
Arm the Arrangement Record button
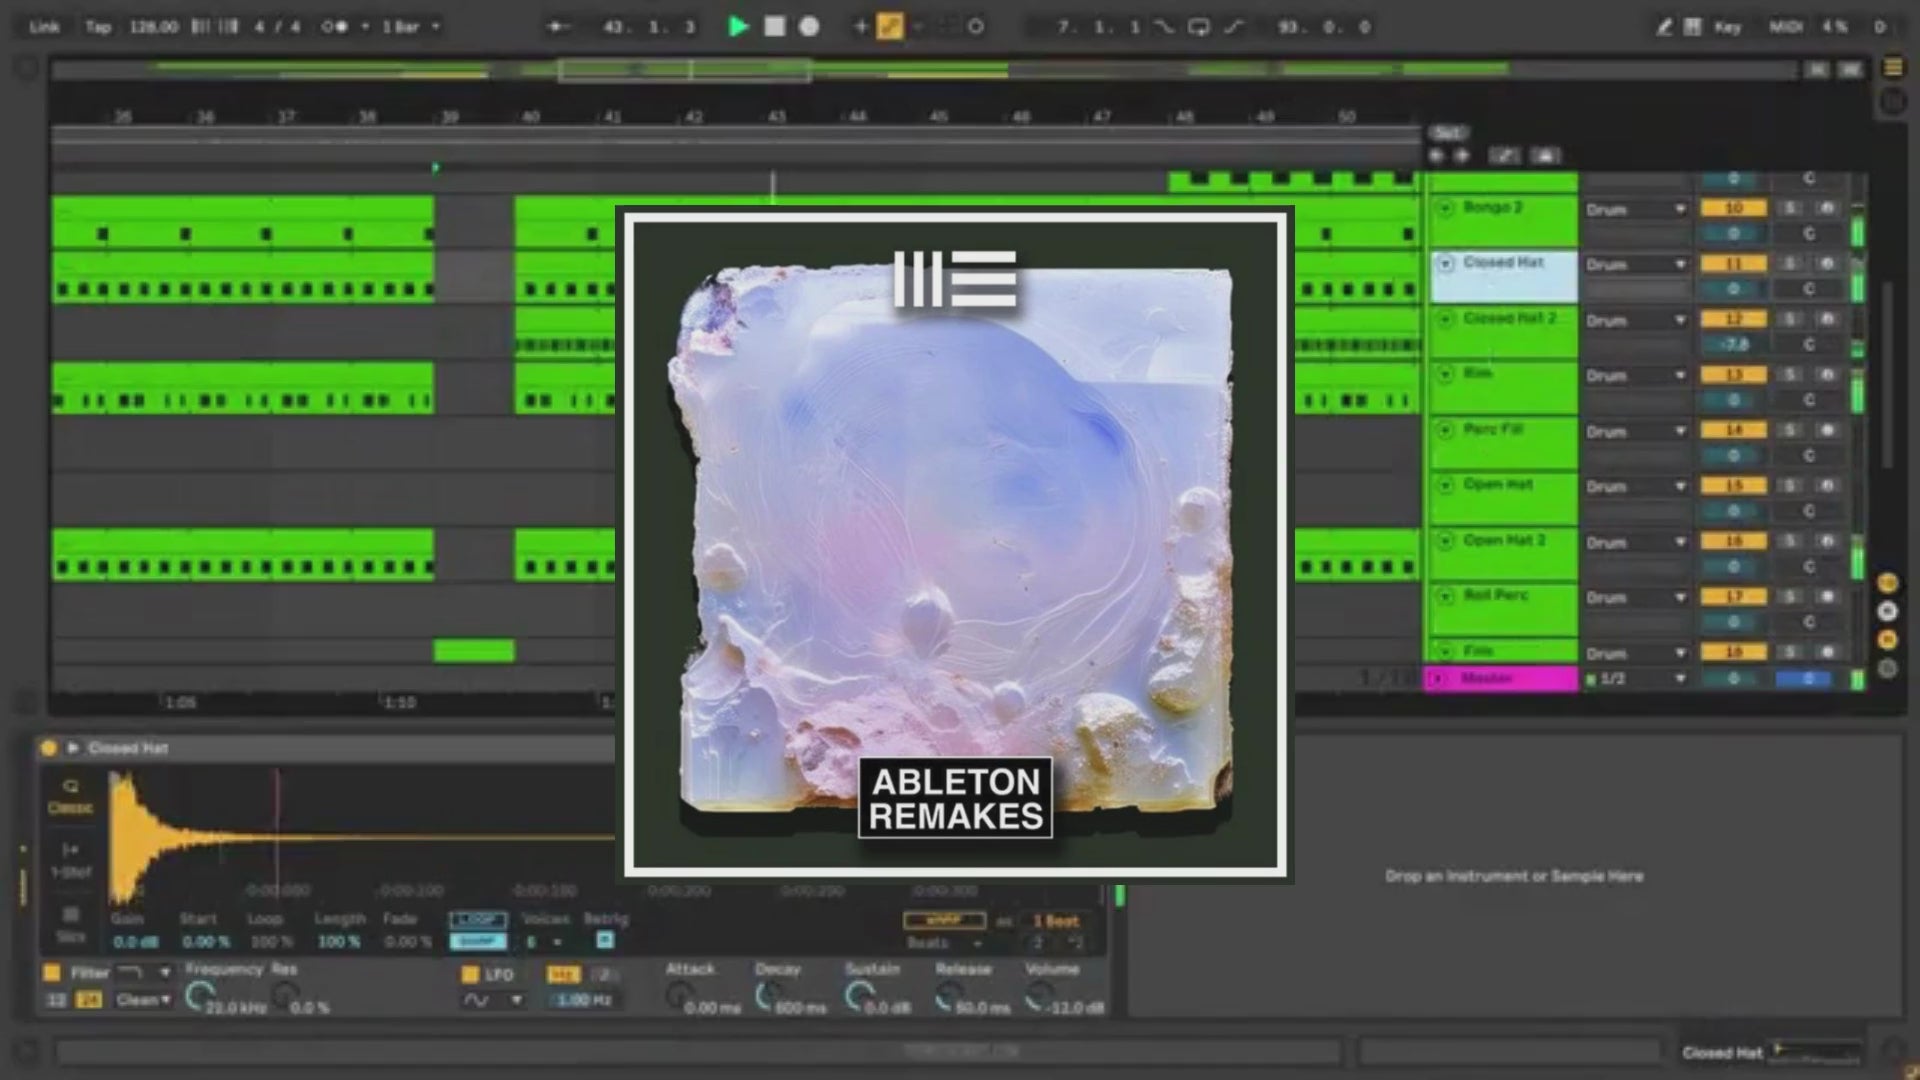(x=809, y=27)
